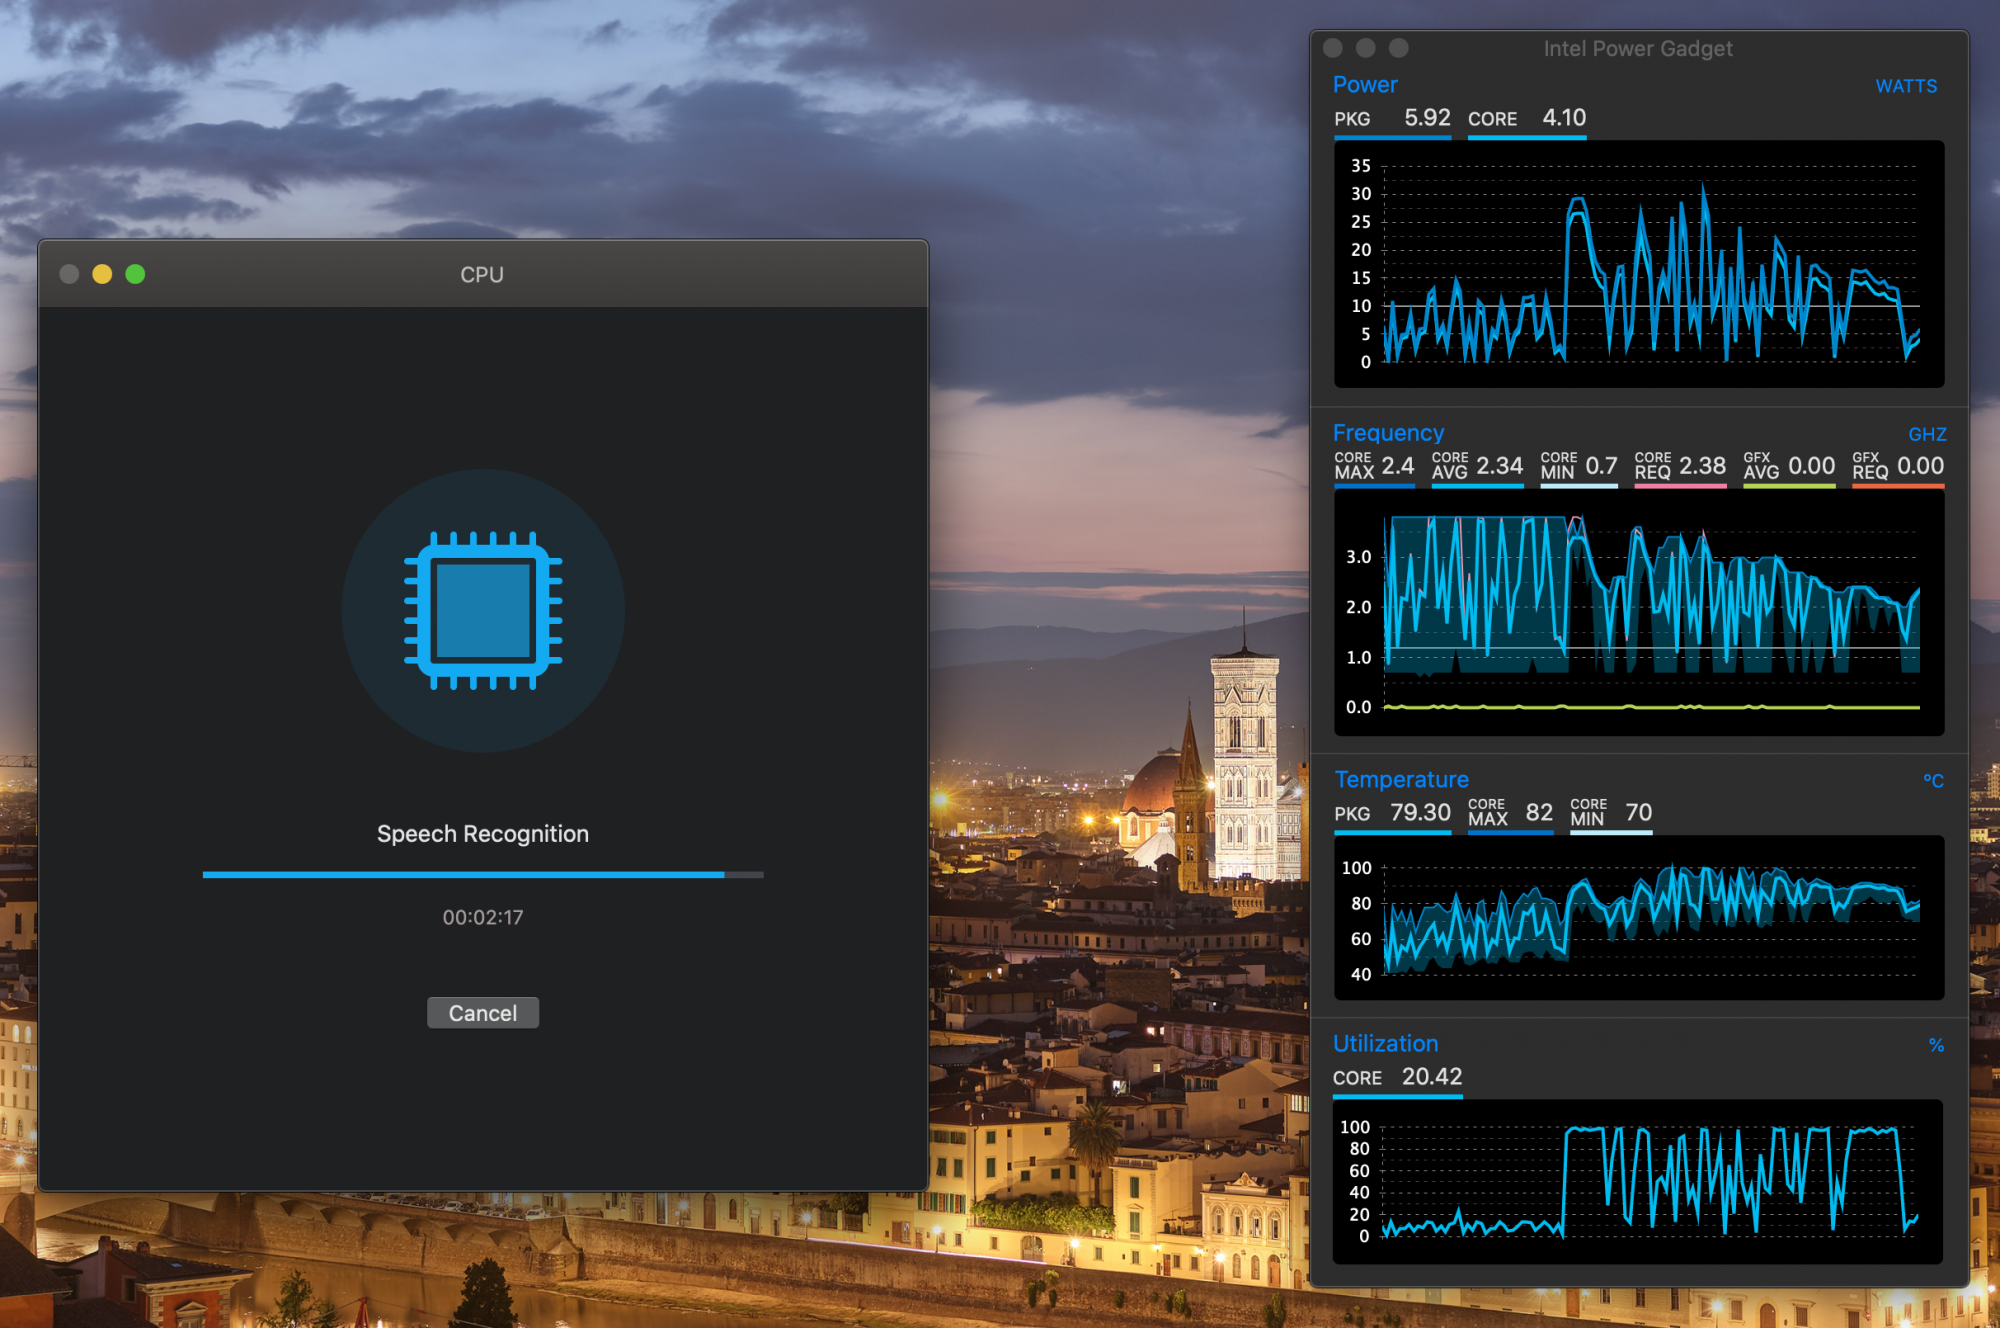
Task: Select the CORE power reading 4.10
Action: [1563, 118]
